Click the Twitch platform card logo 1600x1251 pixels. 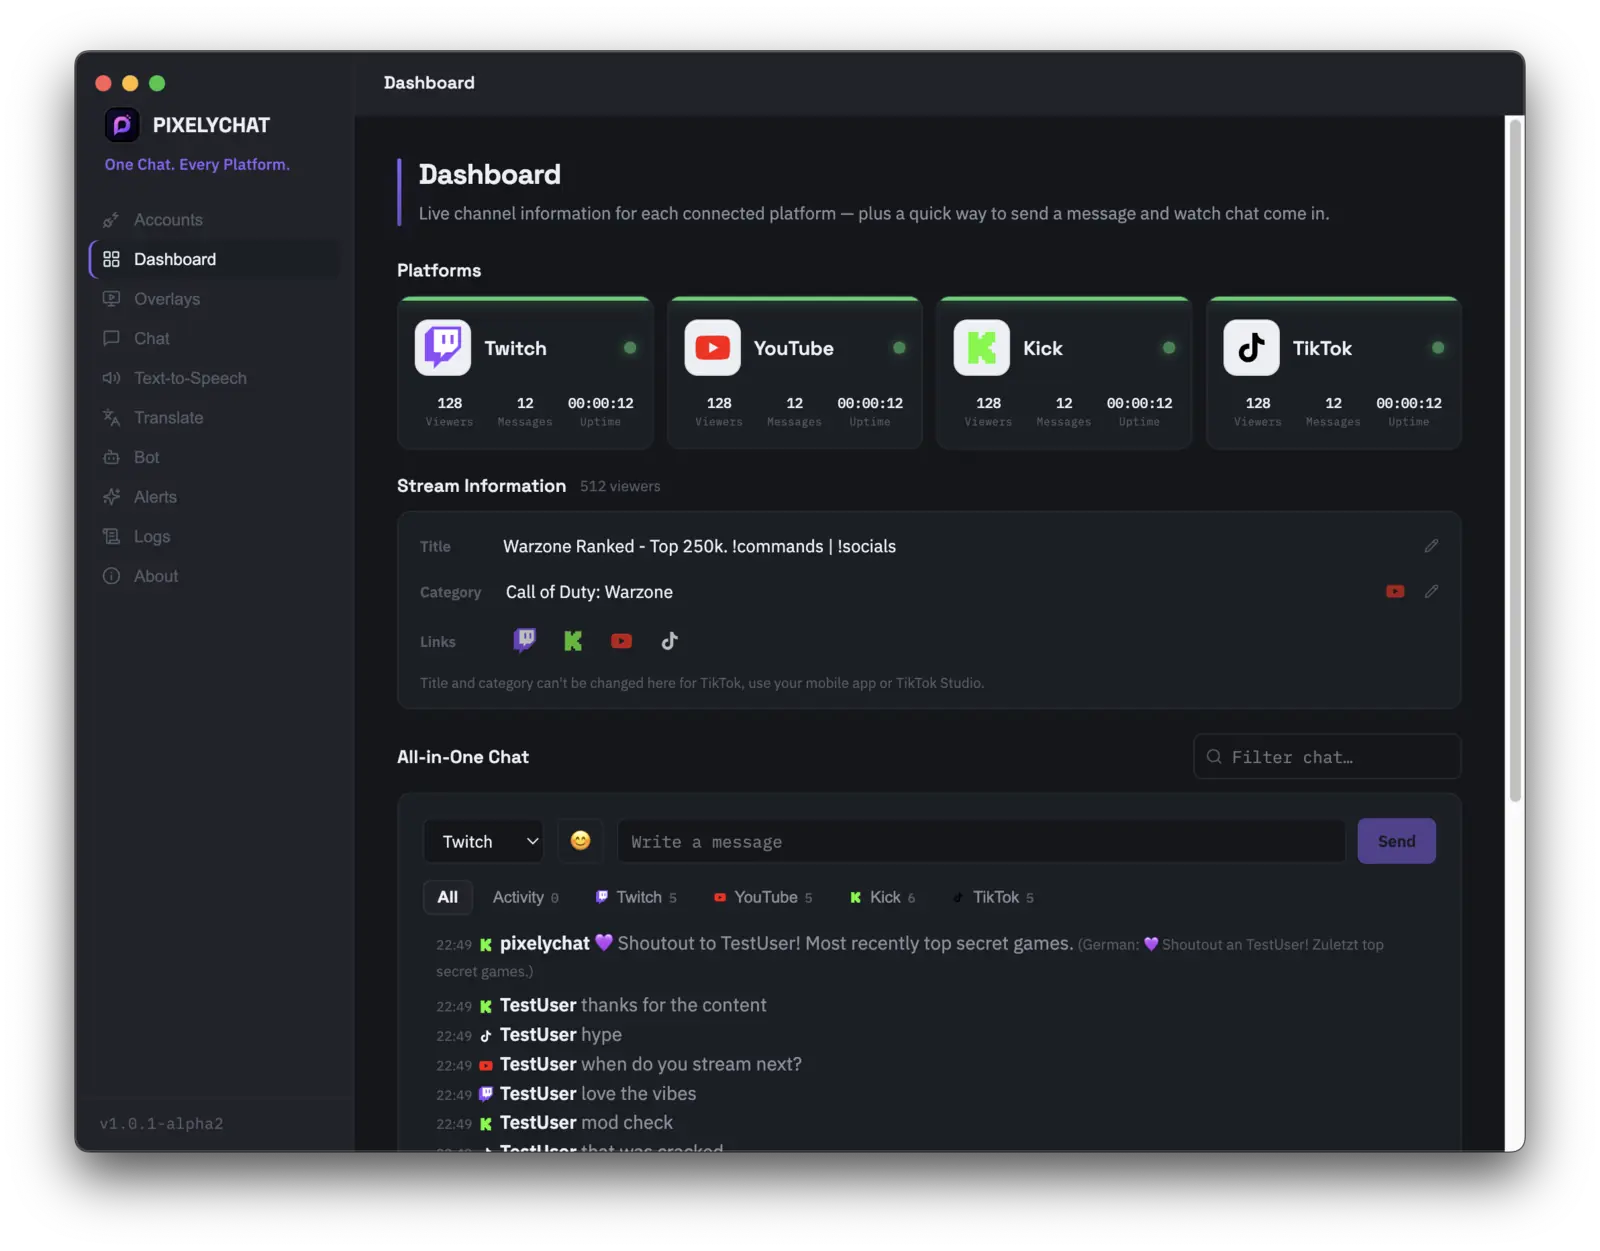pos(443,348)
